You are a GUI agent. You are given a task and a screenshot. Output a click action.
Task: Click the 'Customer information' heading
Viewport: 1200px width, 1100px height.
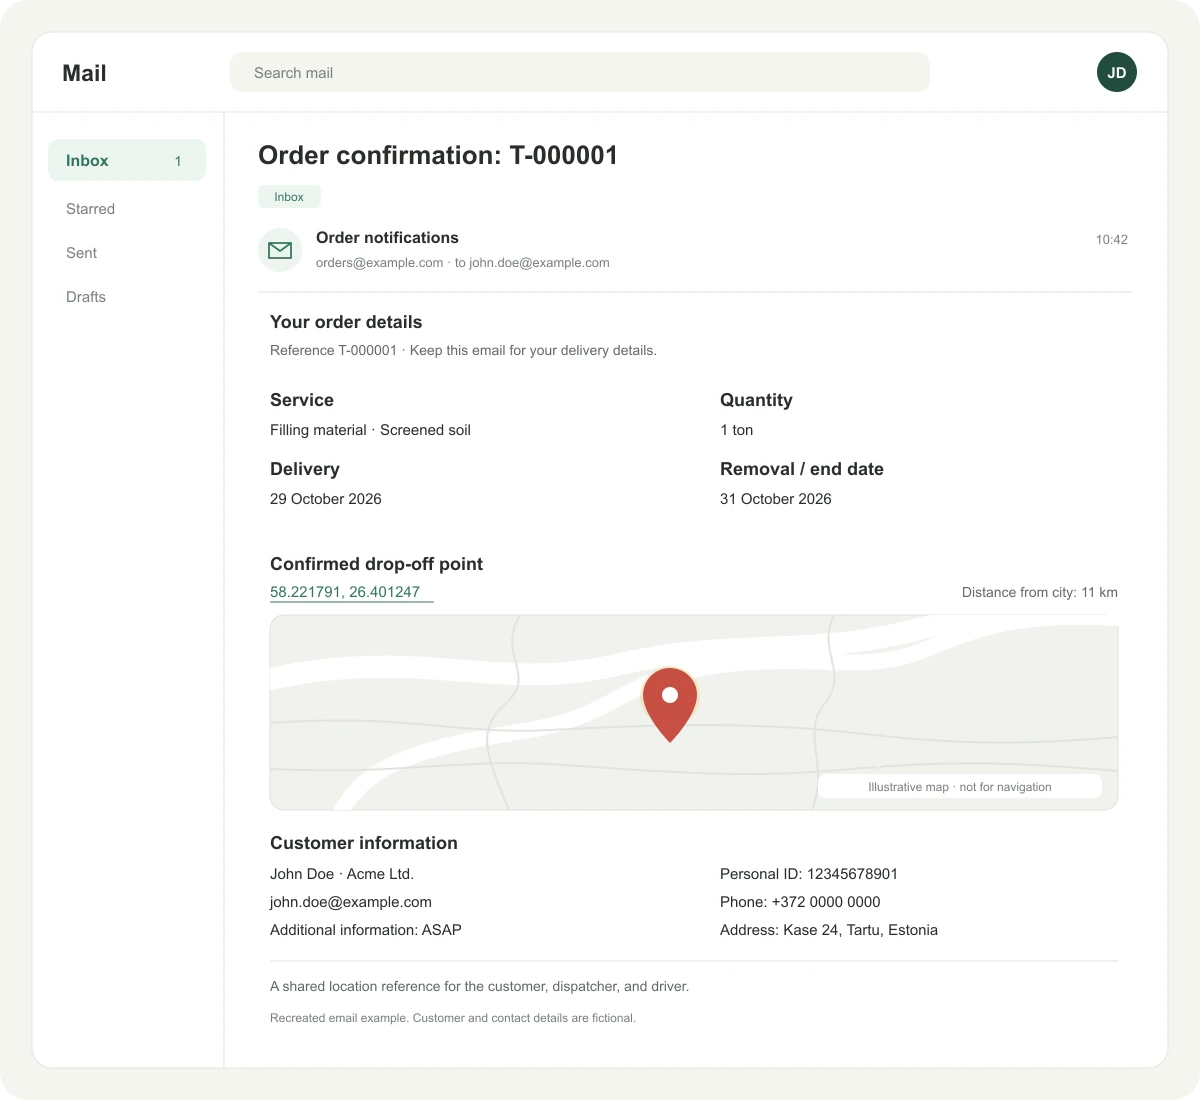pyautogui.click(x=364, y=843)
